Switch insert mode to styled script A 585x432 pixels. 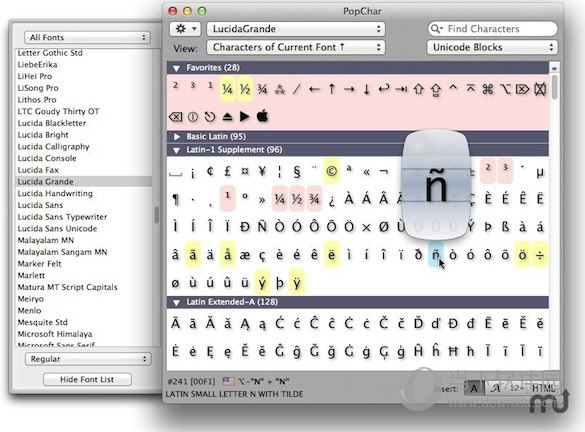click(x=495, y=388)
